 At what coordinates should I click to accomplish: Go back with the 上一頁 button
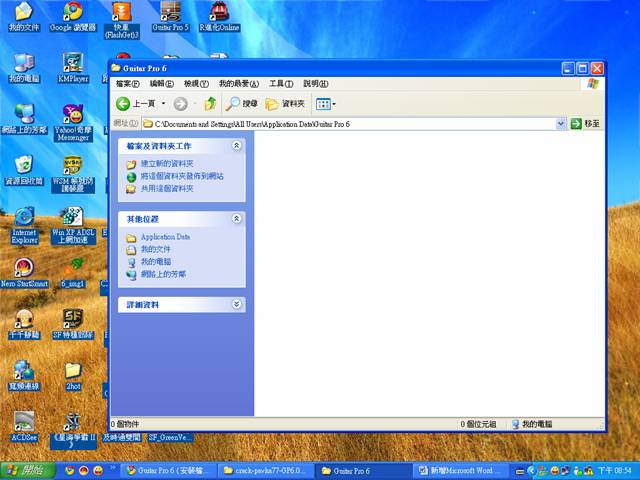[136, 104]
